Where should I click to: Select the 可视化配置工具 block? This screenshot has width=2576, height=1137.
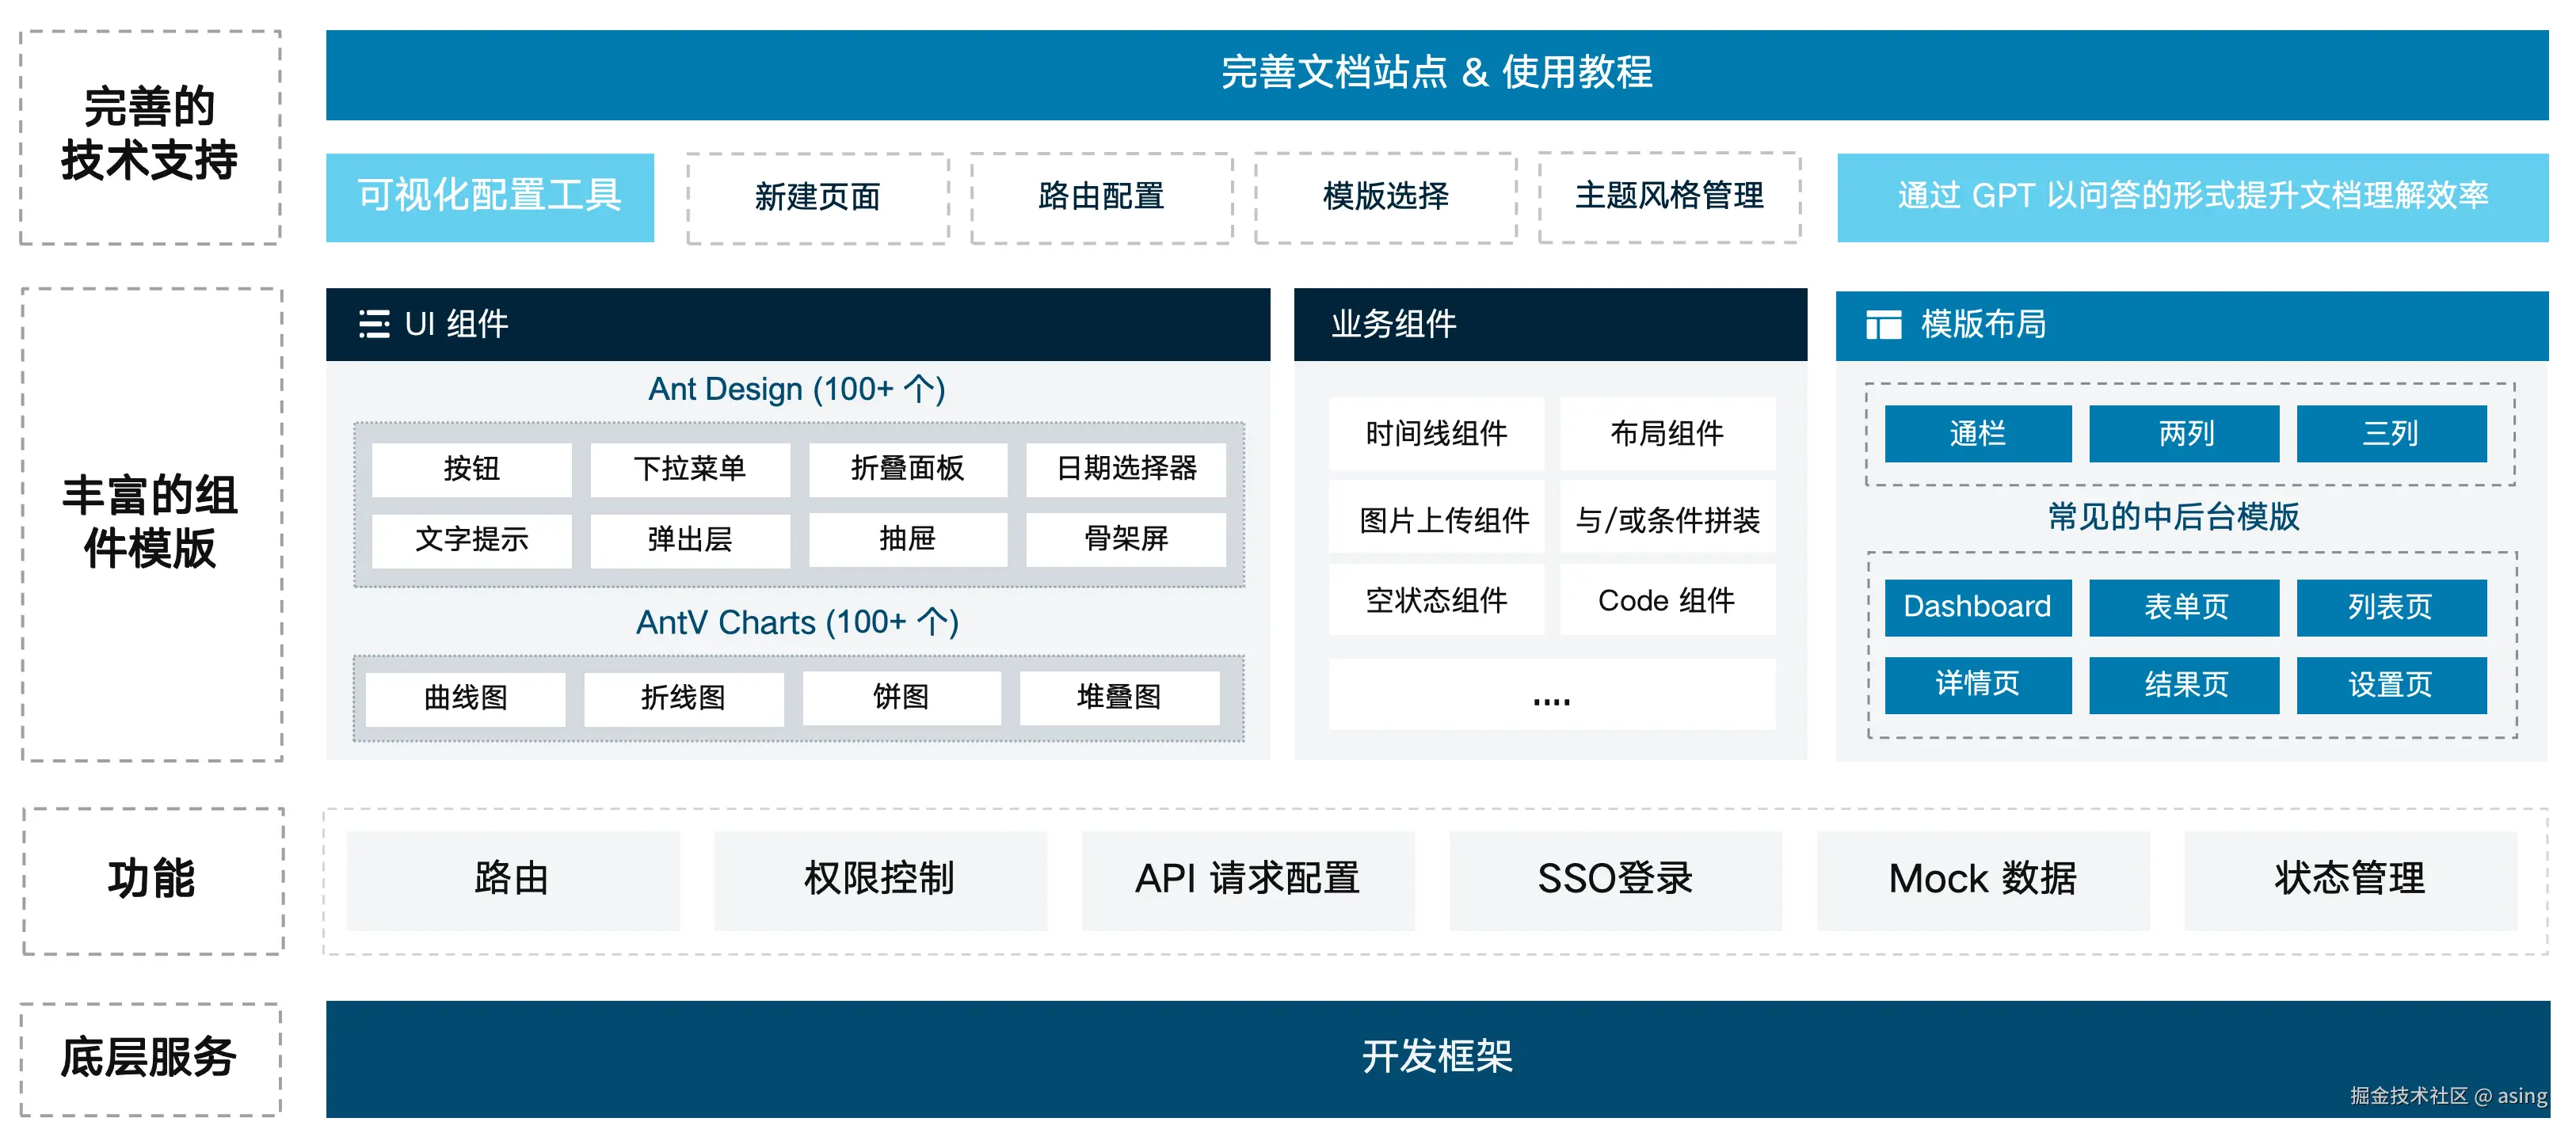coord(490,197)
